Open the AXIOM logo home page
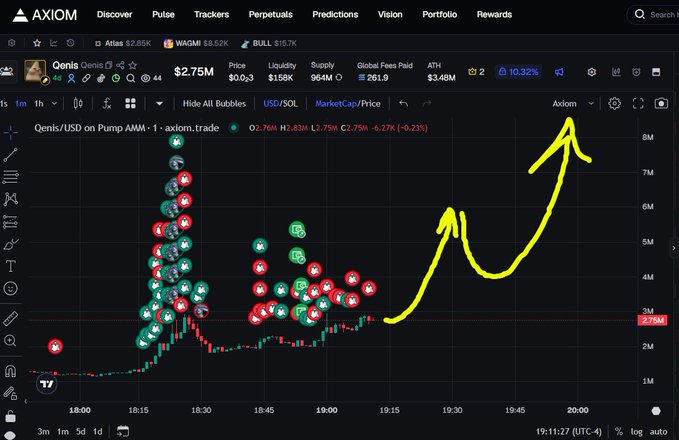 [x=45, y=15]
